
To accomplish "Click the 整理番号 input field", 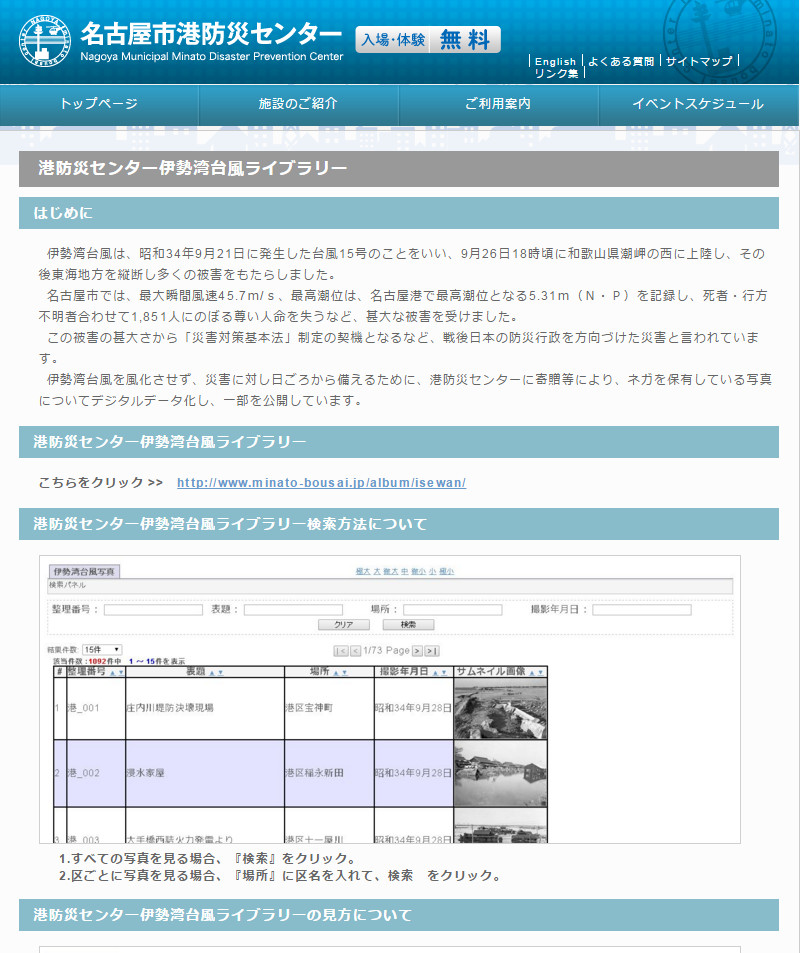I will [153, 610].
